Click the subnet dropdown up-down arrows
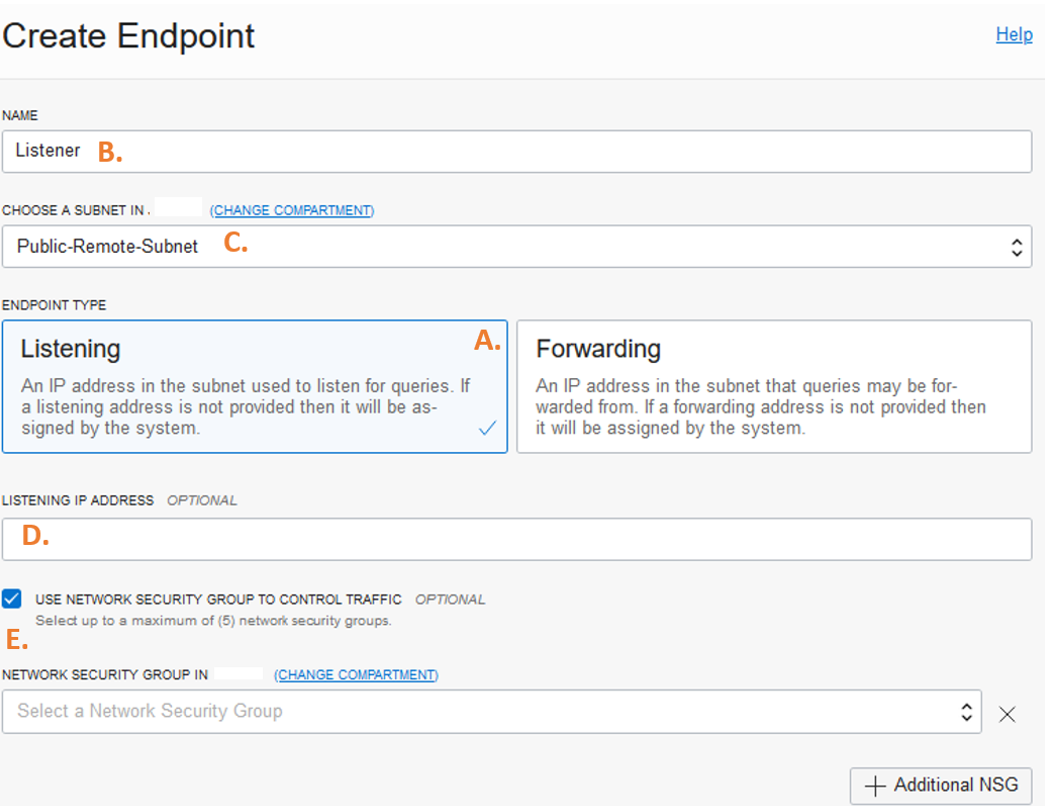Viewport: 1045px width, 806px height. (1016, 247)
